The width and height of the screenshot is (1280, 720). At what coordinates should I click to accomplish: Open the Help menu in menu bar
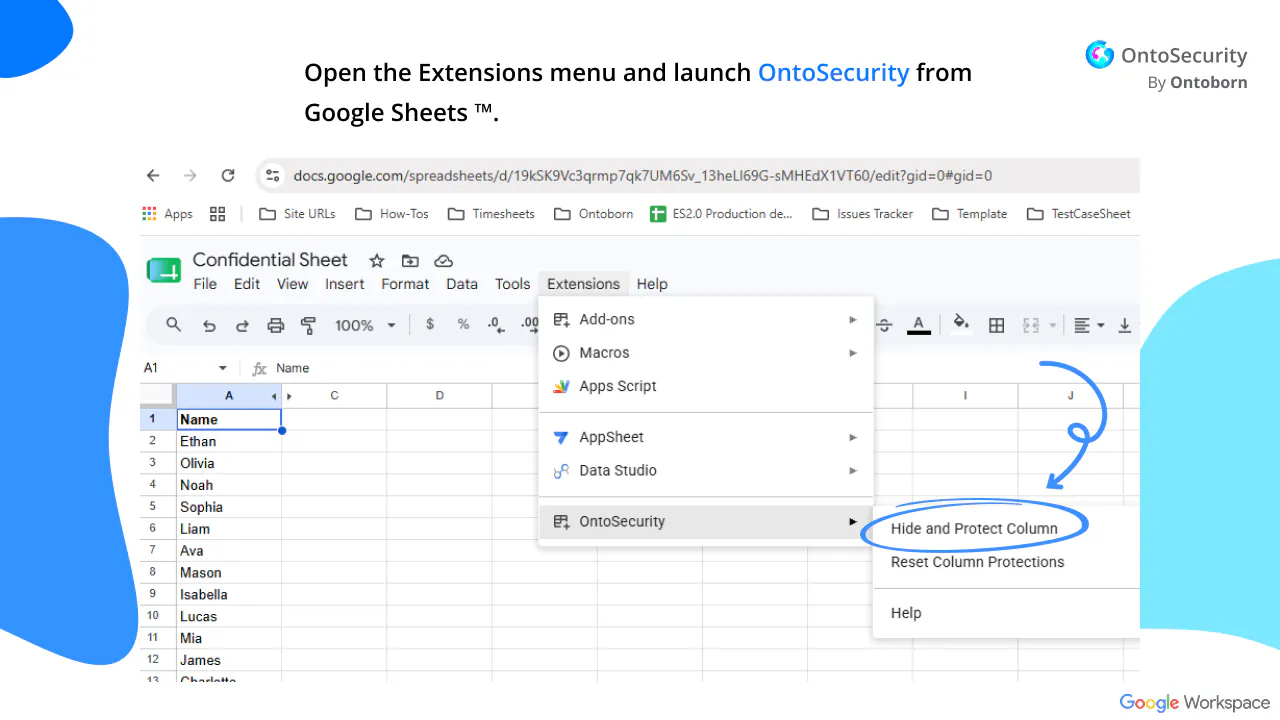(652, 284)
